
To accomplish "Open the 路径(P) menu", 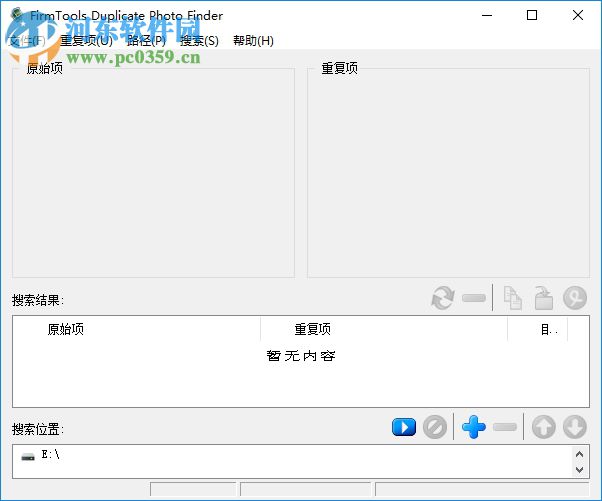I will point(146,40).
